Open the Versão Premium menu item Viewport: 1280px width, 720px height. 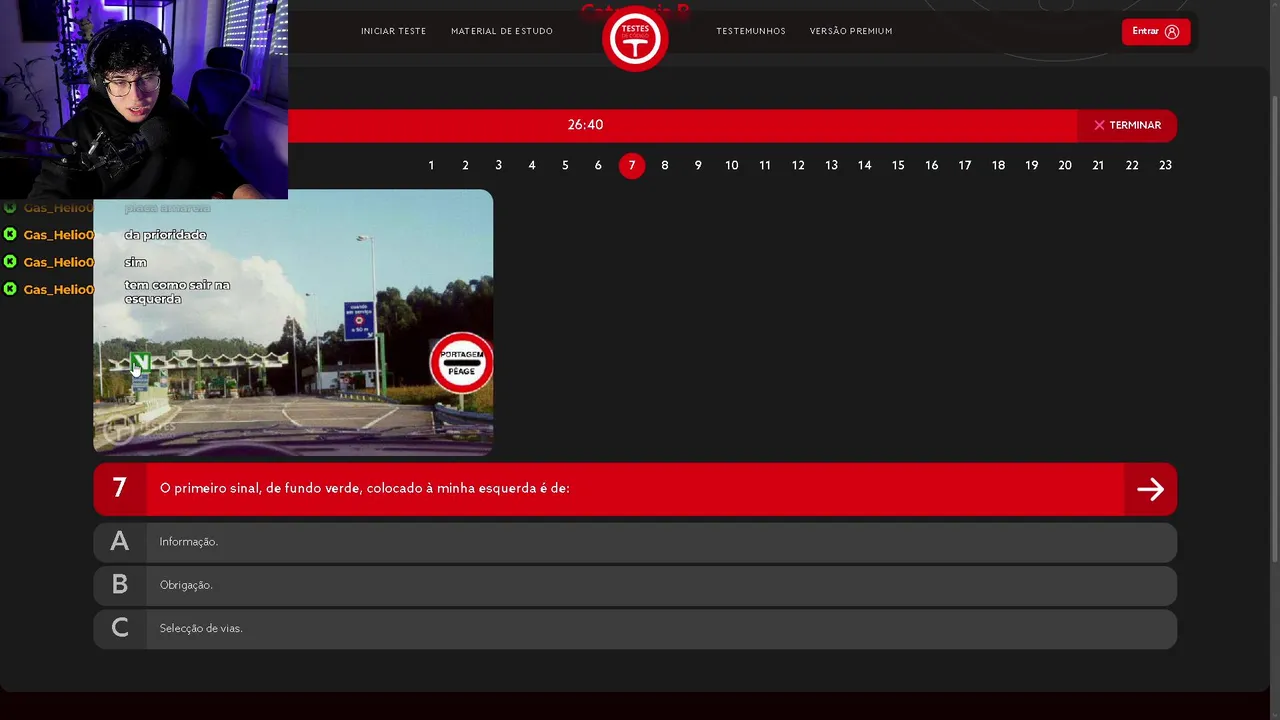[851, 31]
